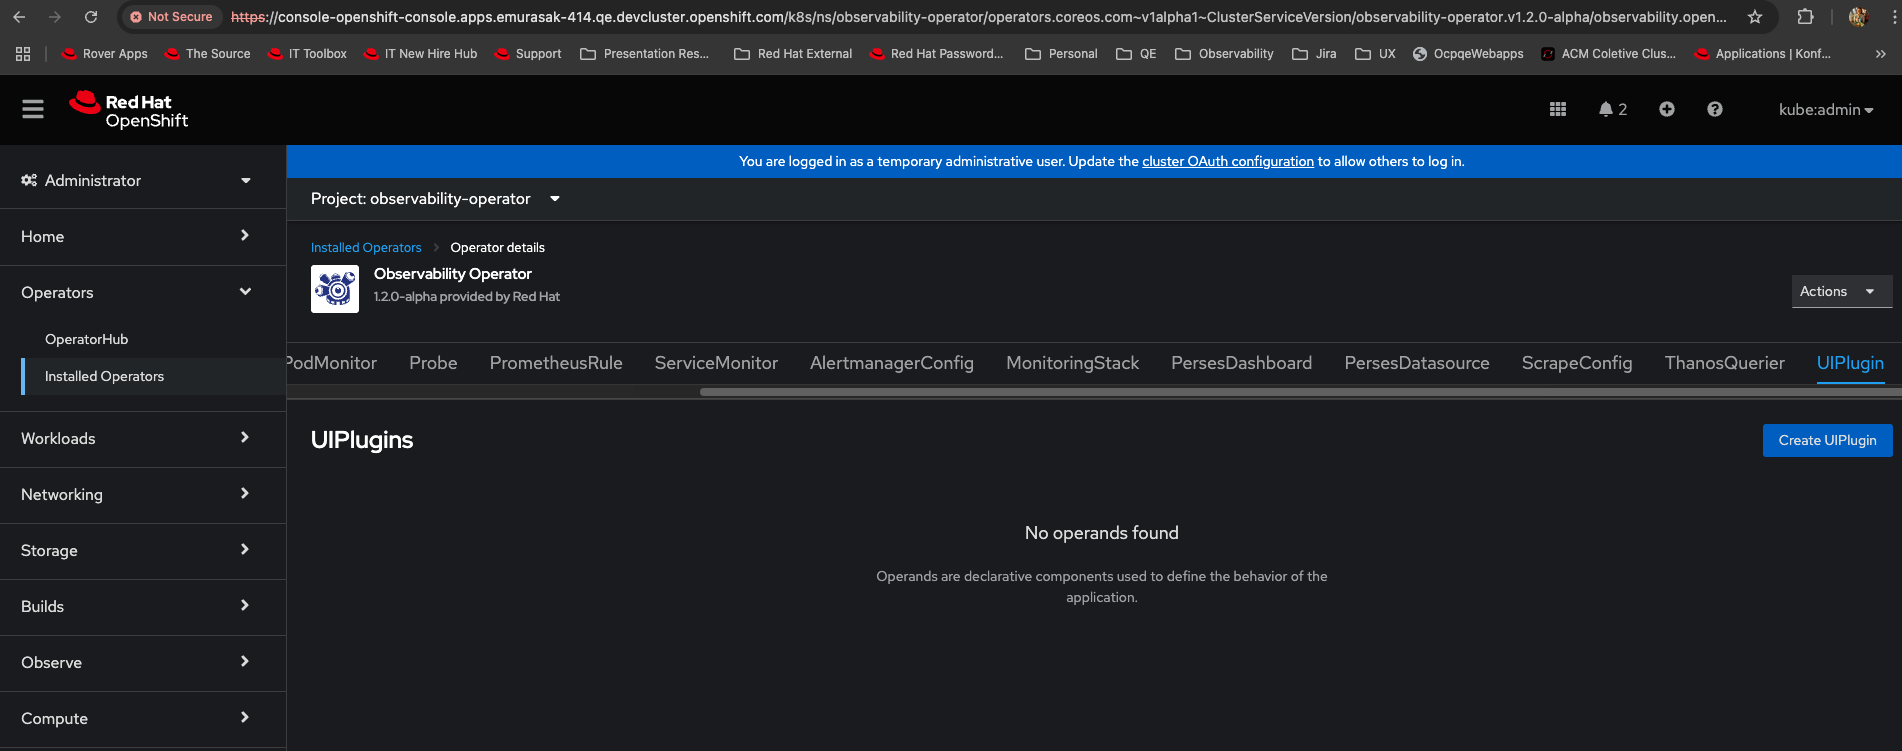The image size is (1902, 751).
Task: Show more bookmarks overflow chevron
Action: click(x=1881, y=54)
